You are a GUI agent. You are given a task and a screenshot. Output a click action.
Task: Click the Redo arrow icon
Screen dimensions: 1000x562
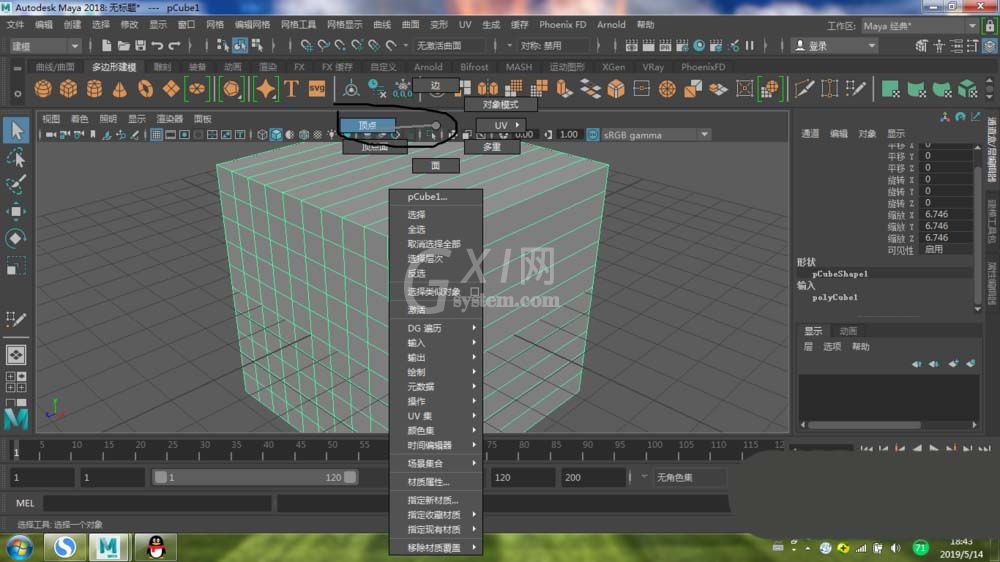coord(174,45)
